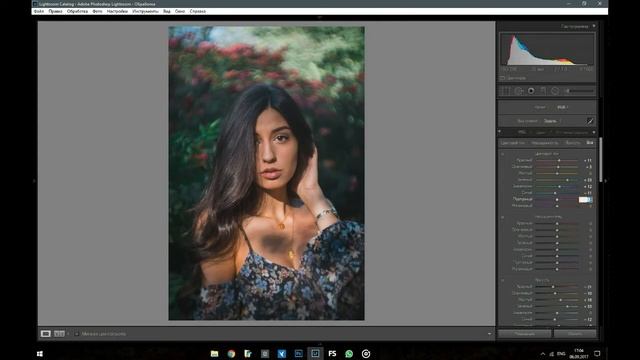Click the right panel vertical scrollbar
This screenshot has width=640, height=360.
point(600,160)
